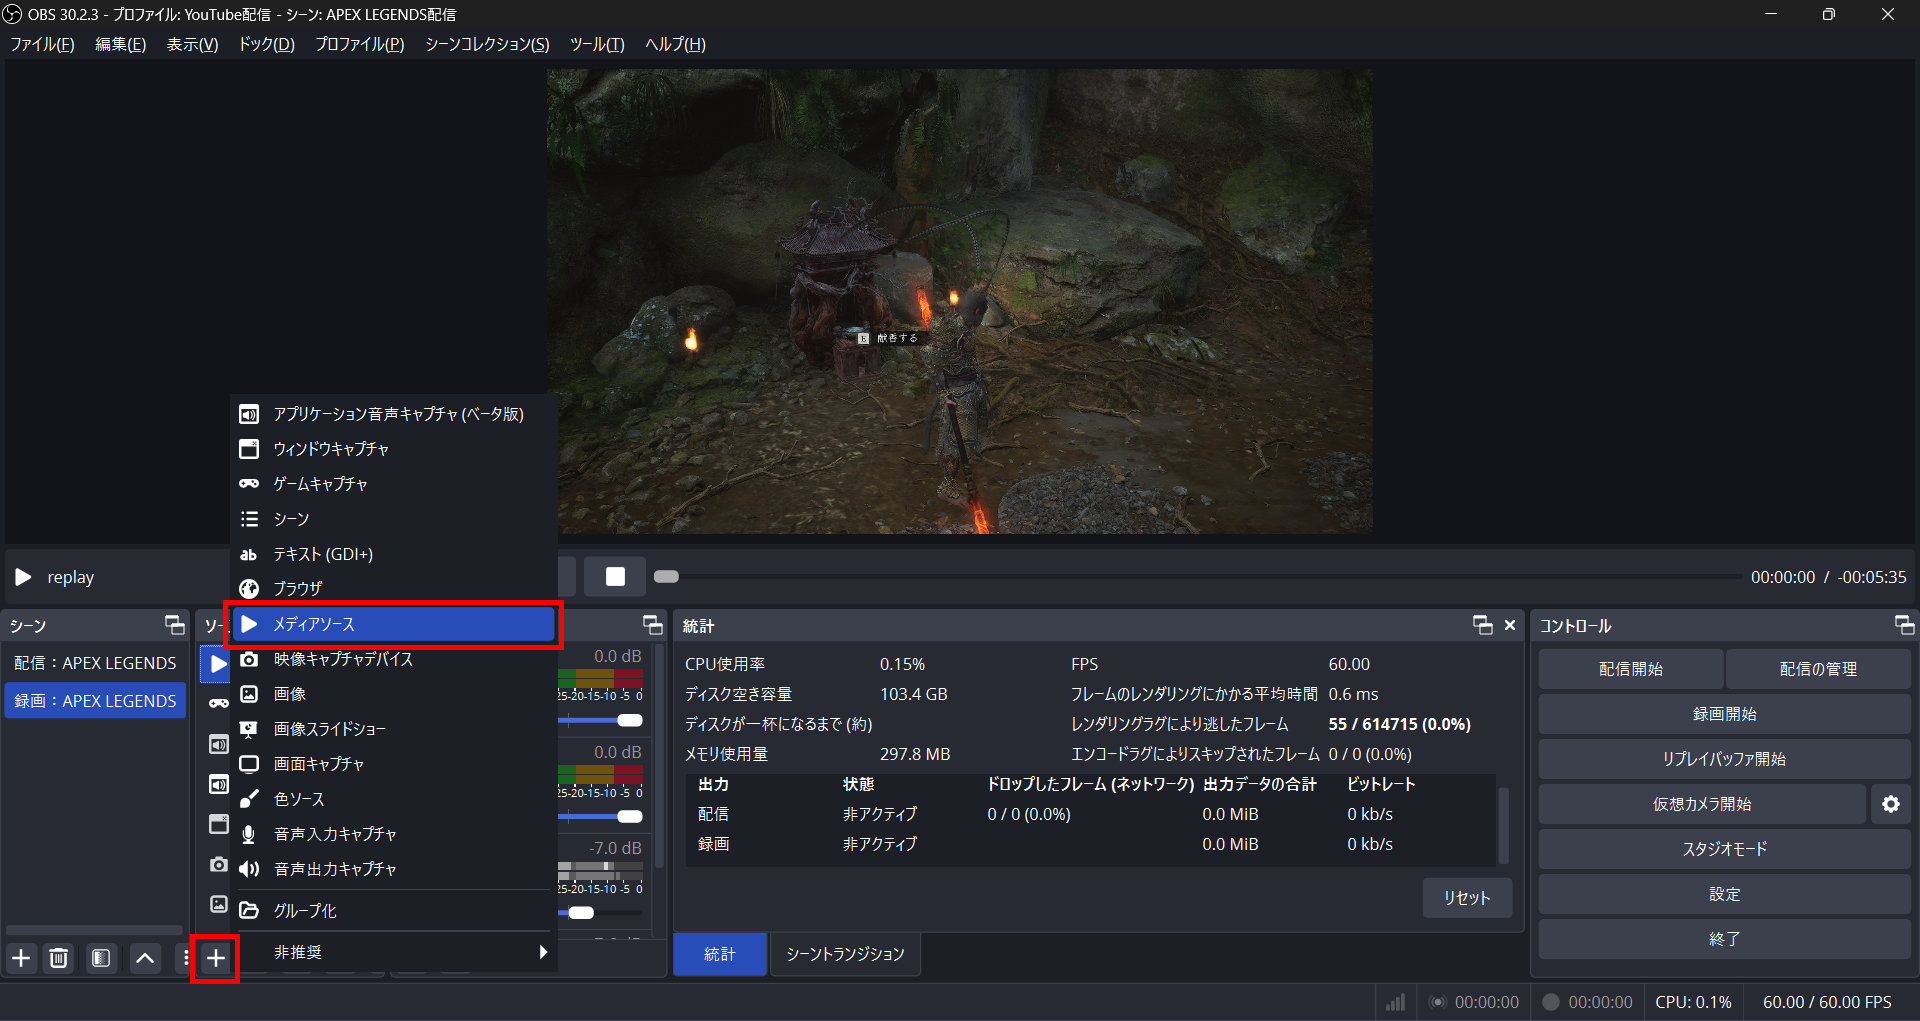Pop out the 統計 dock

pyautogui.click(x=1483, y=626)
